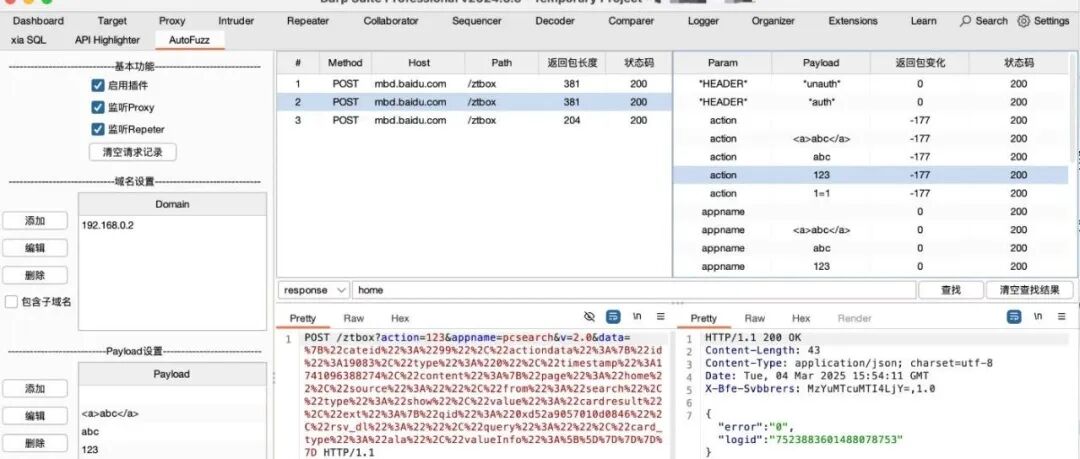Select the action row with <a>abc</a> payload

pos(871,139)
